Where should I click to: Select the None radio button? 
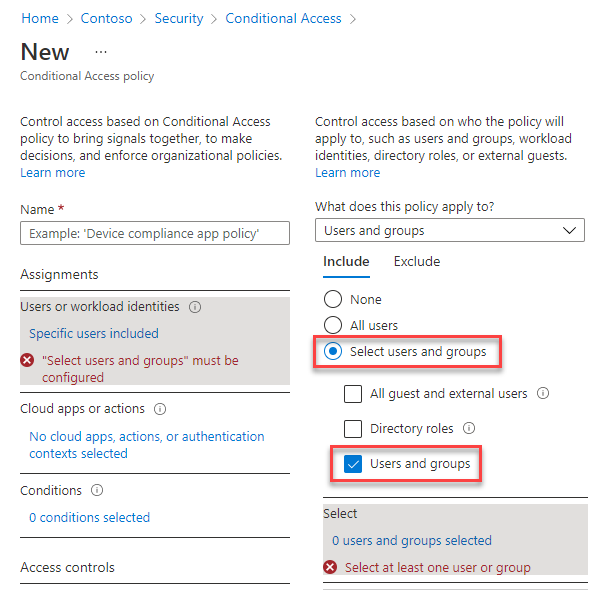click(333, 299)
